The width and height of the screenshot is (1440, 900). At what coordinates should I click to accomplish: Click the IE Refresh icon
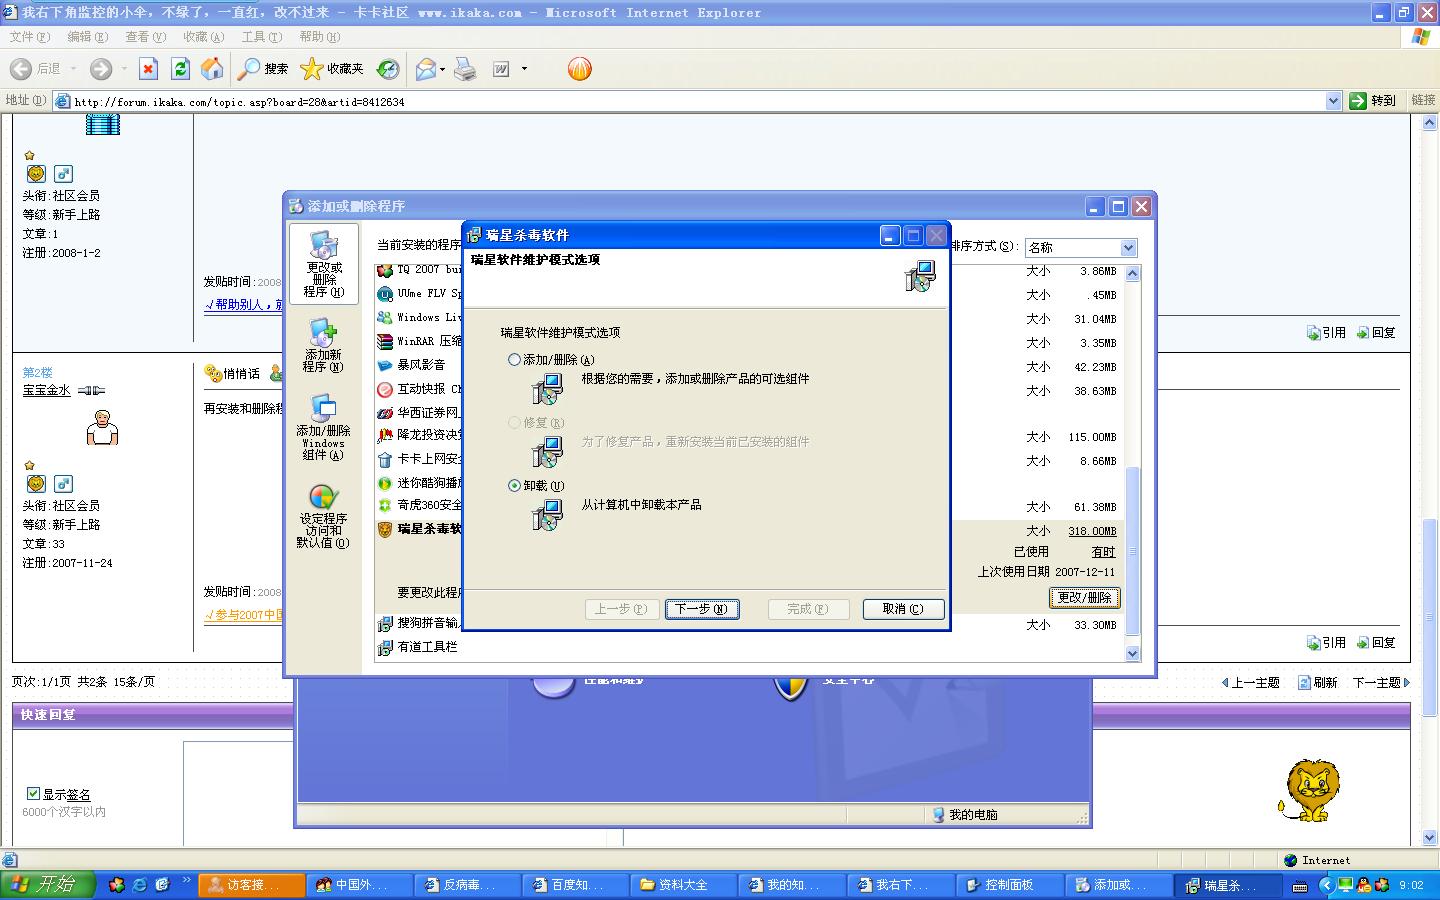click(180, 69)
